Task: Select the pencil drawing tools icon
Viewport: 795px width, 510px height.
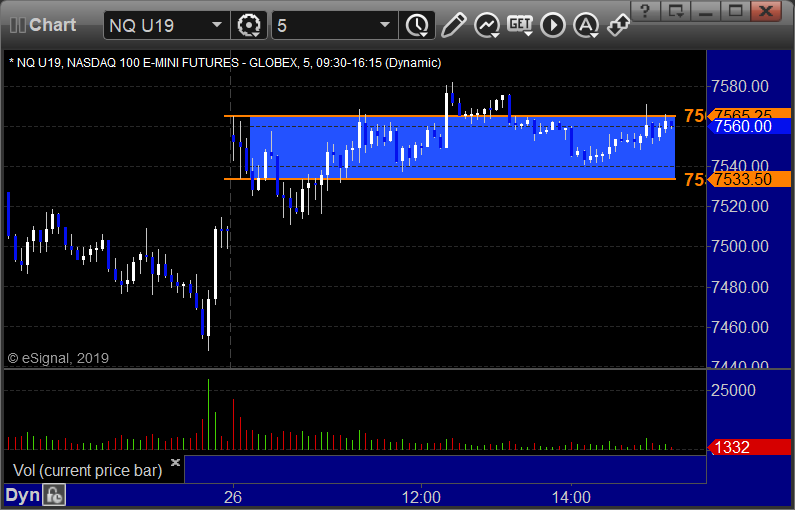Action: (x=453, y=25)
